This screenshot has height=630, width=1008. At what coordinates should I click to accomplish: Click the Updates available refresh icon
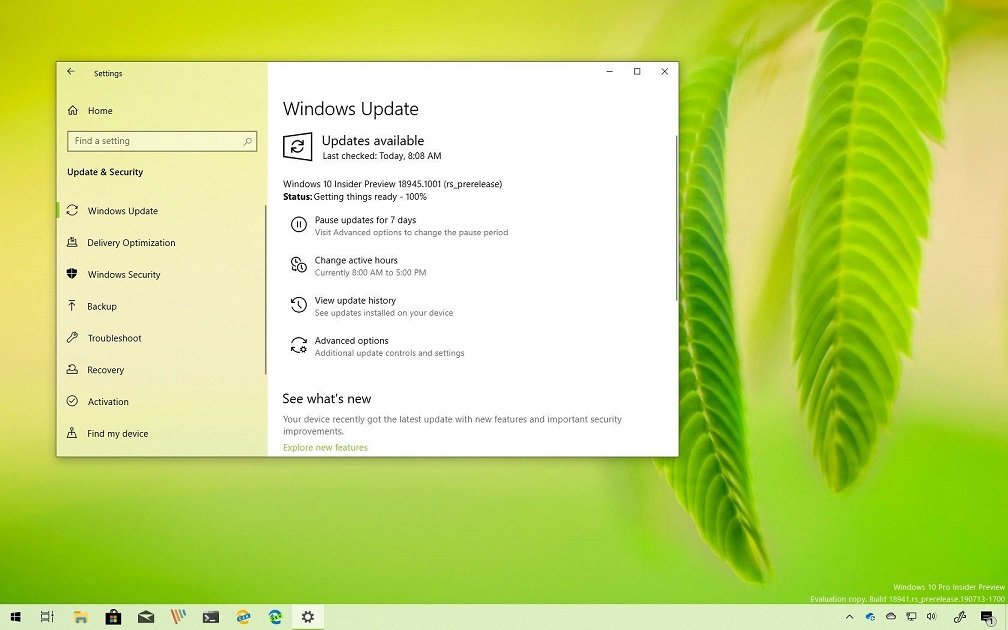click(297, 147)
